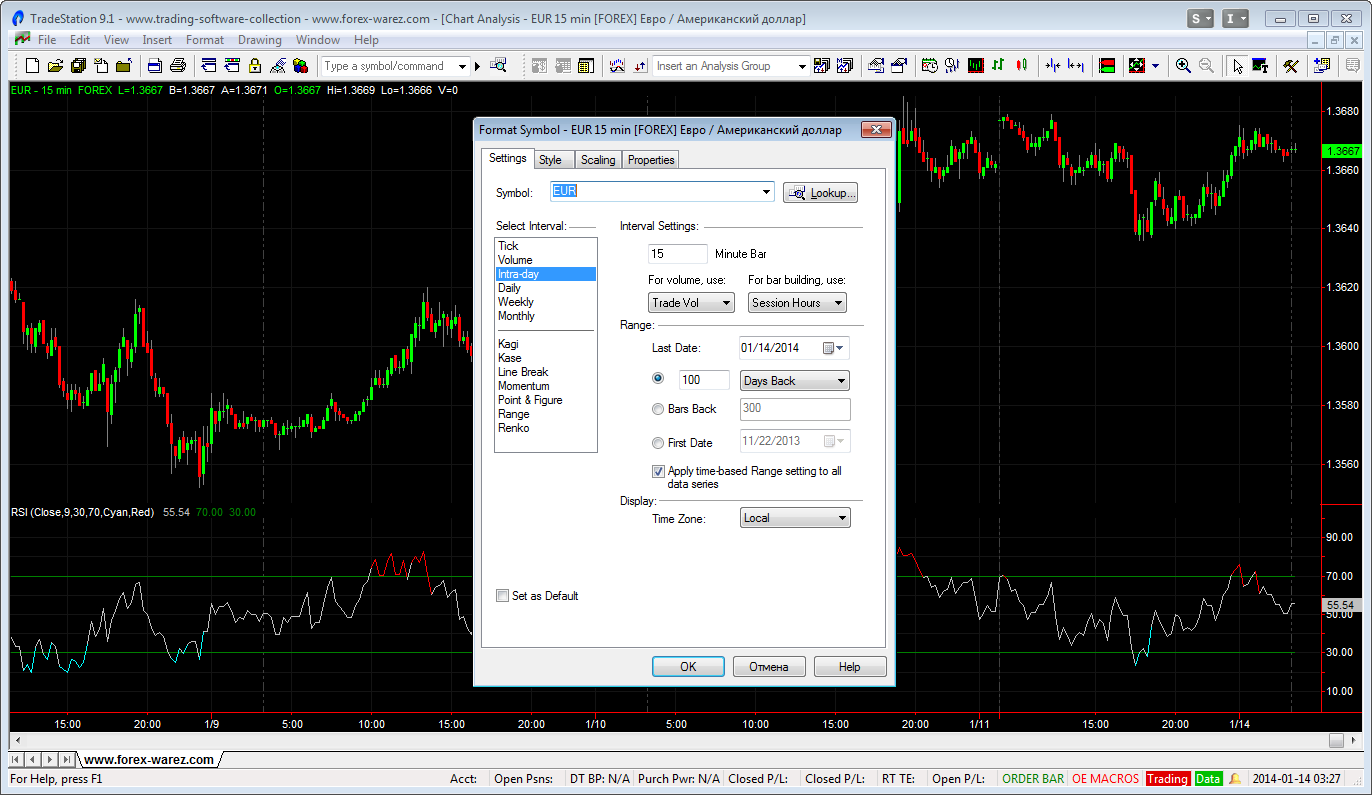Enable the Set as Default checkbox

point(502,596)
